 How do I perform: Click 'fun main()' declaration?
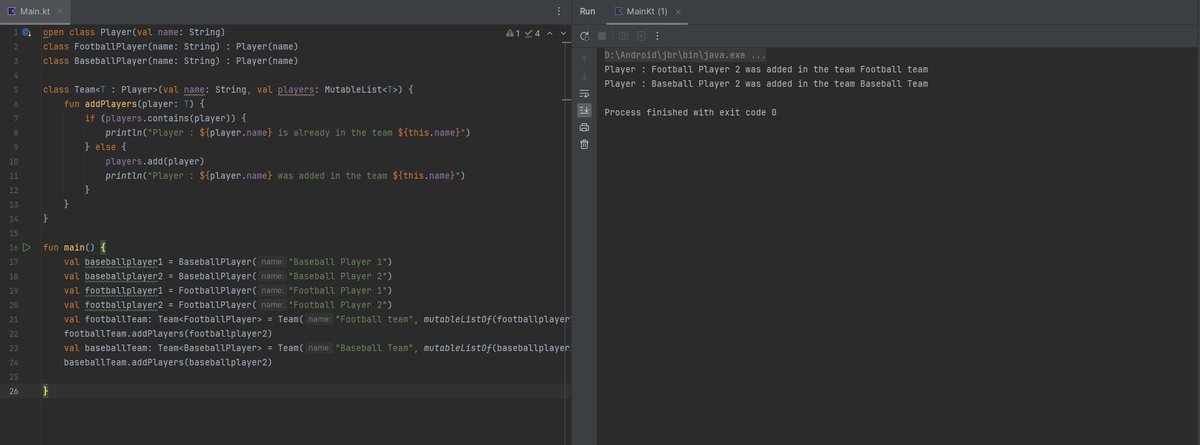coord(70,246)
